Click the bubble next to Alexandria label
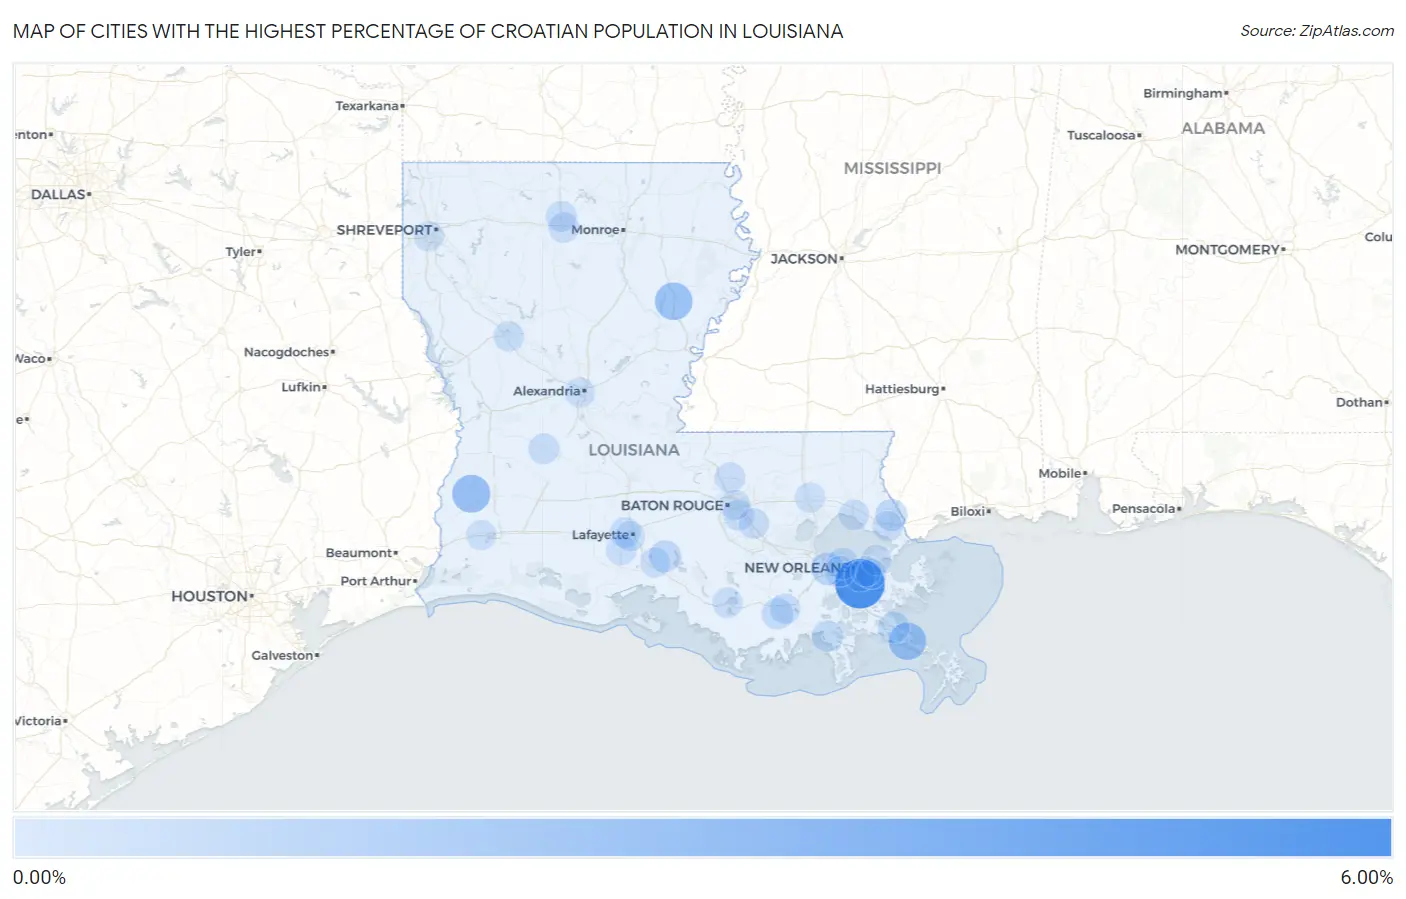This screenshot has height=899, width=1406. coord(580,391)
